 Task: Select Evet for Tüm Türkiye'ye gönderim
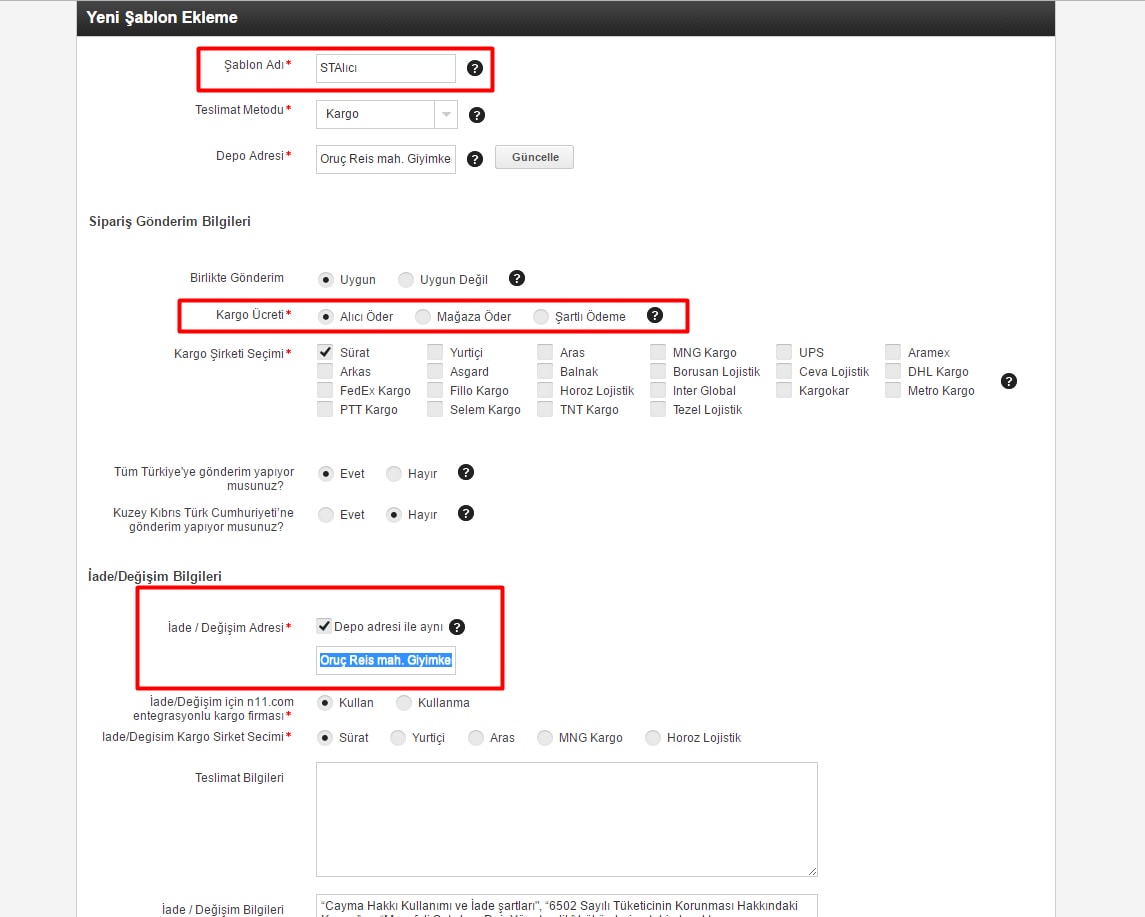(x=326, y=474)
